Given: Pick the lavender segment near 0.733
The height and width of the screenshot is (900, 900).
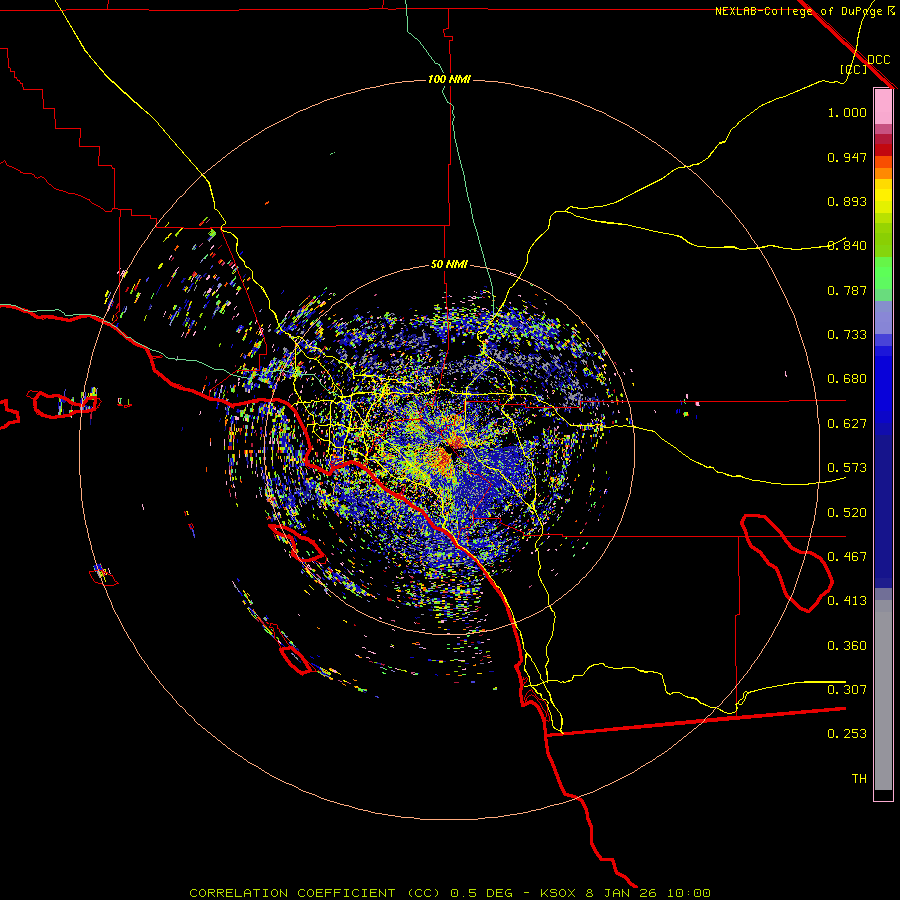Looking at the screenshot, I should pos(883,317).
